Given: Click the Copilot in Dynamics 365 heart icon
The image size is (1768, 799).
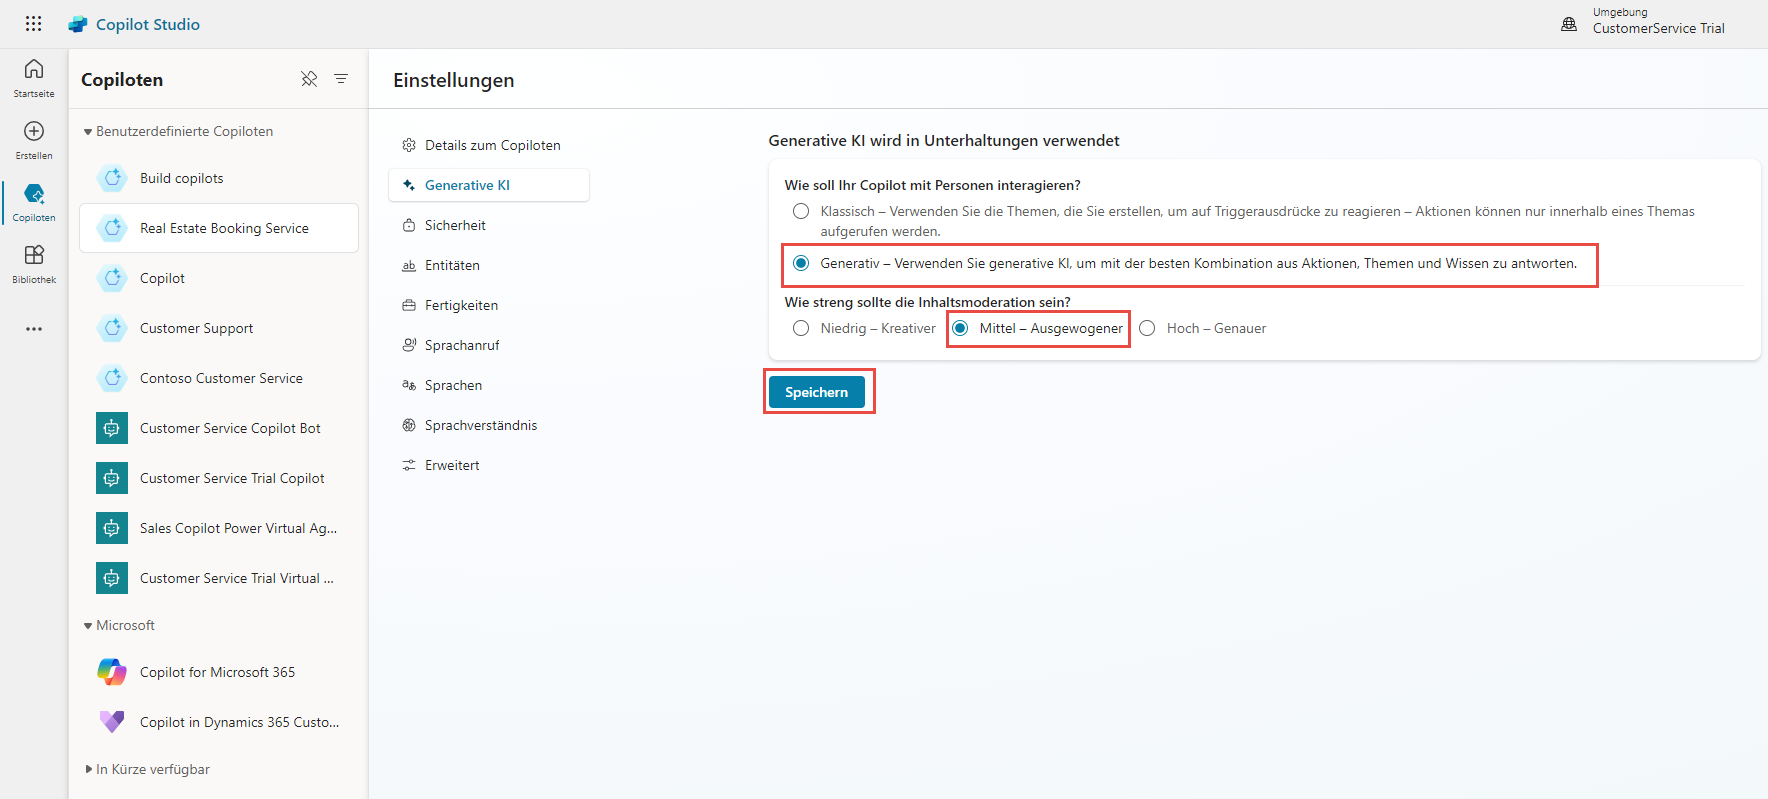Looking at the screenshot, I should [112, 722].
